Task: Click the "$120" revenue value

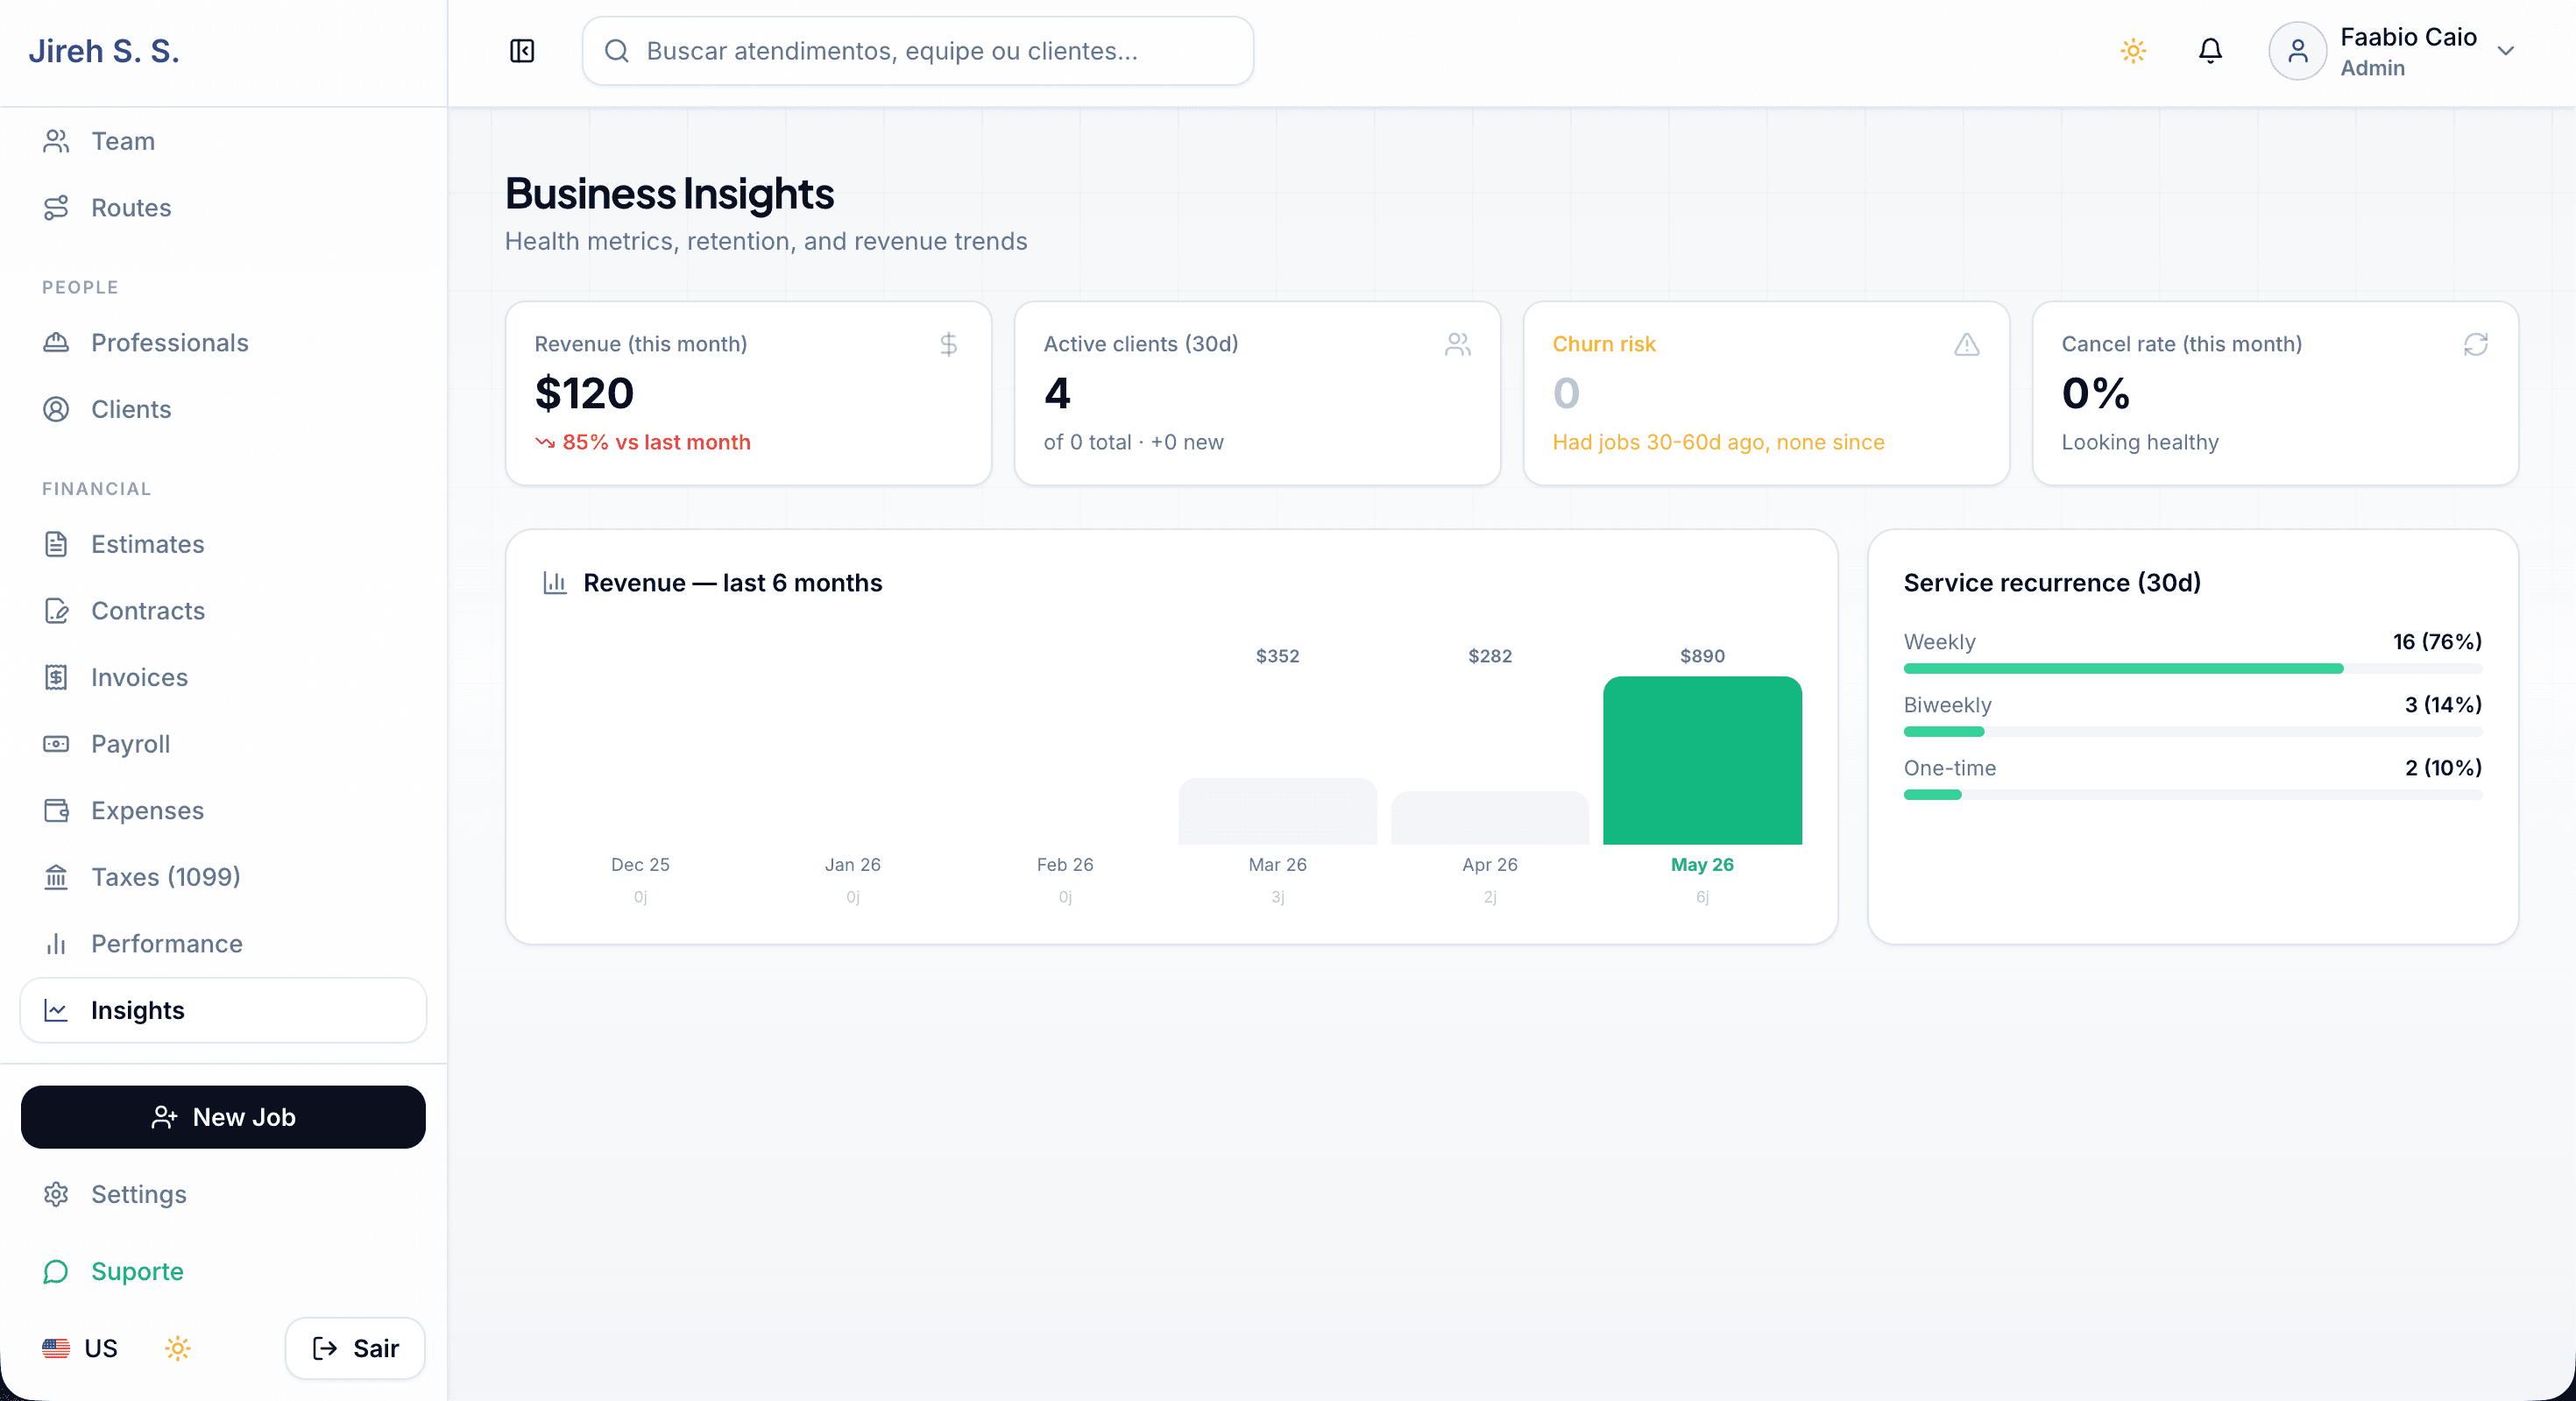Action: 584,393
